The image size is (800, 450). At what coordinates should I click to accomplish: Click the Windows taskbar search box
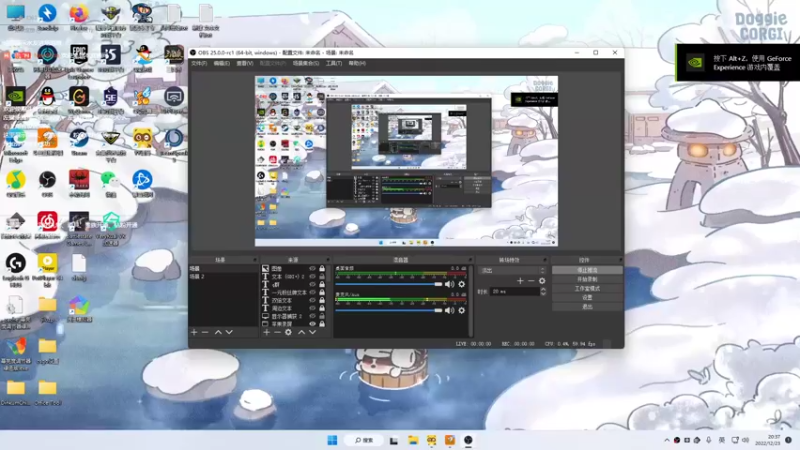click(x=364, y=440)
